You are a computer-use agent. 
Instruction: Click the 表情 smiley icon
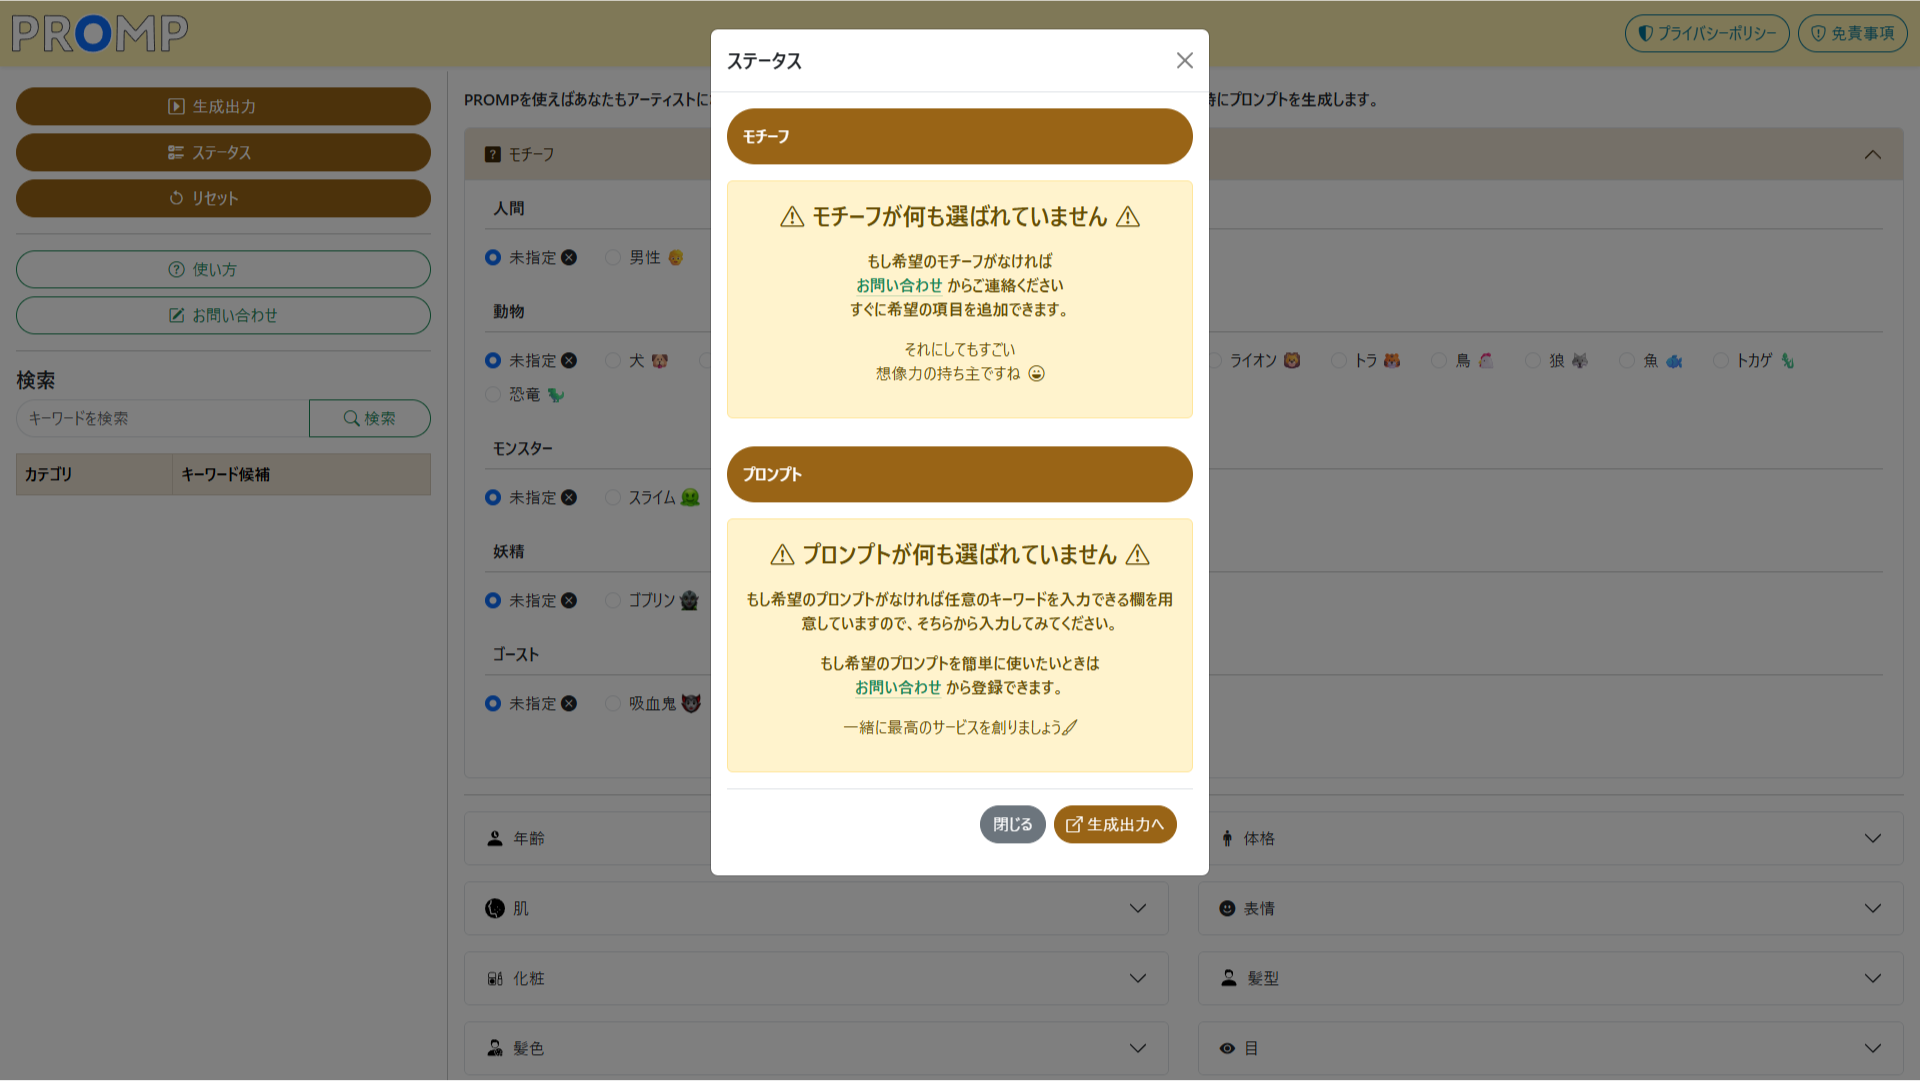point(1227,909)
